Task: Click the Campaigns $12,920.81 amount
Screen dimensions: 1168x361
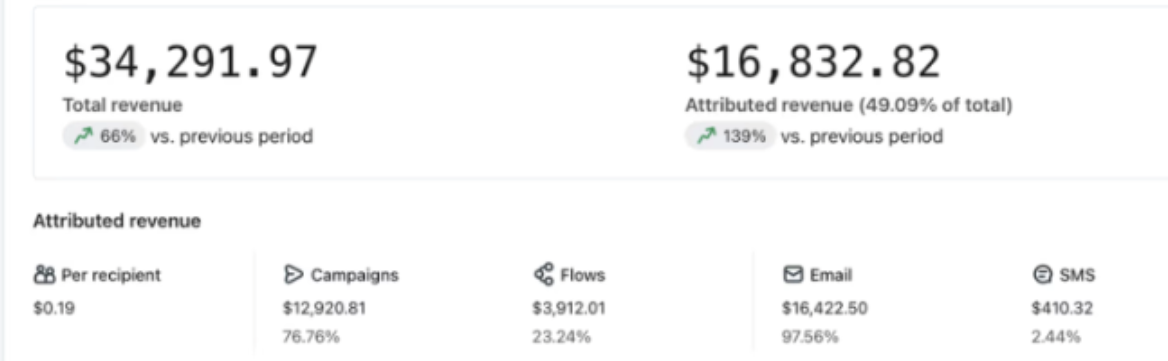Action: point(324,307)
